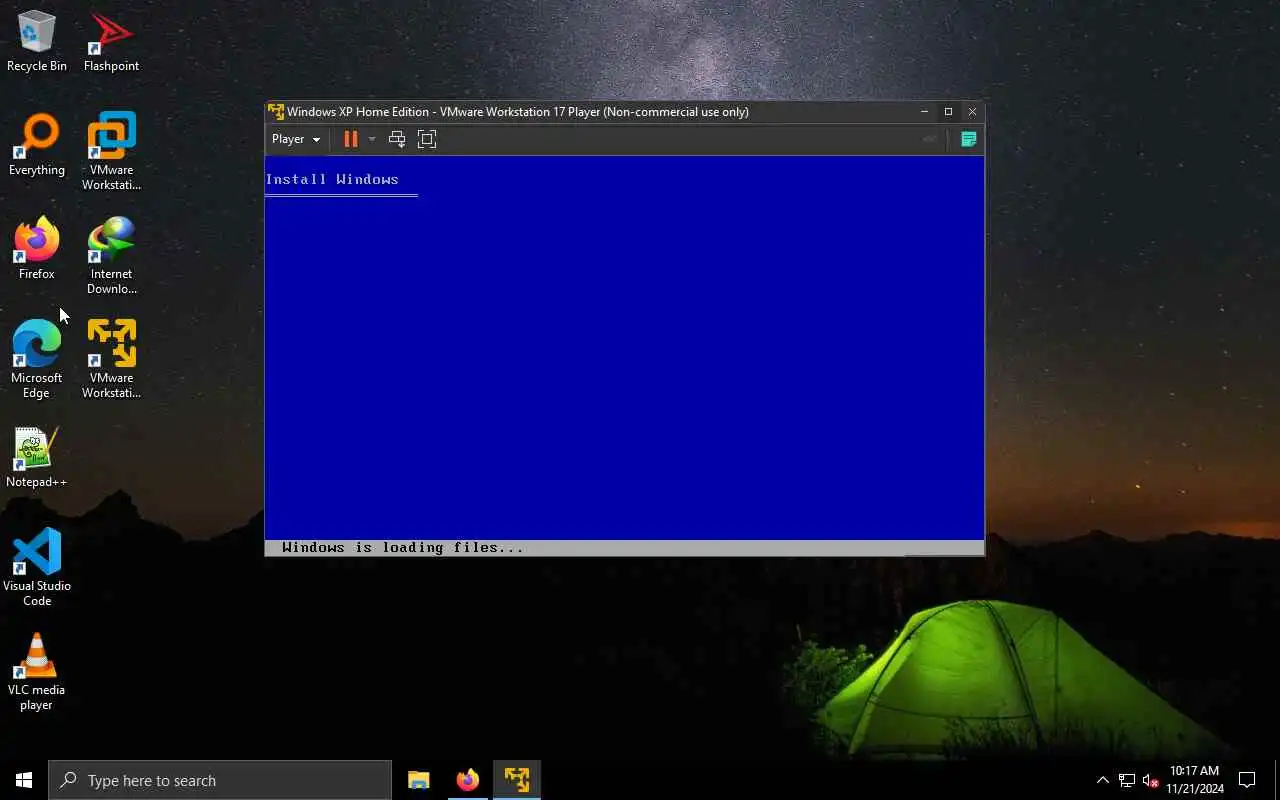1280x800 pixels.
Task: Click the VMware window title bar icon
Action: point(276,111)
